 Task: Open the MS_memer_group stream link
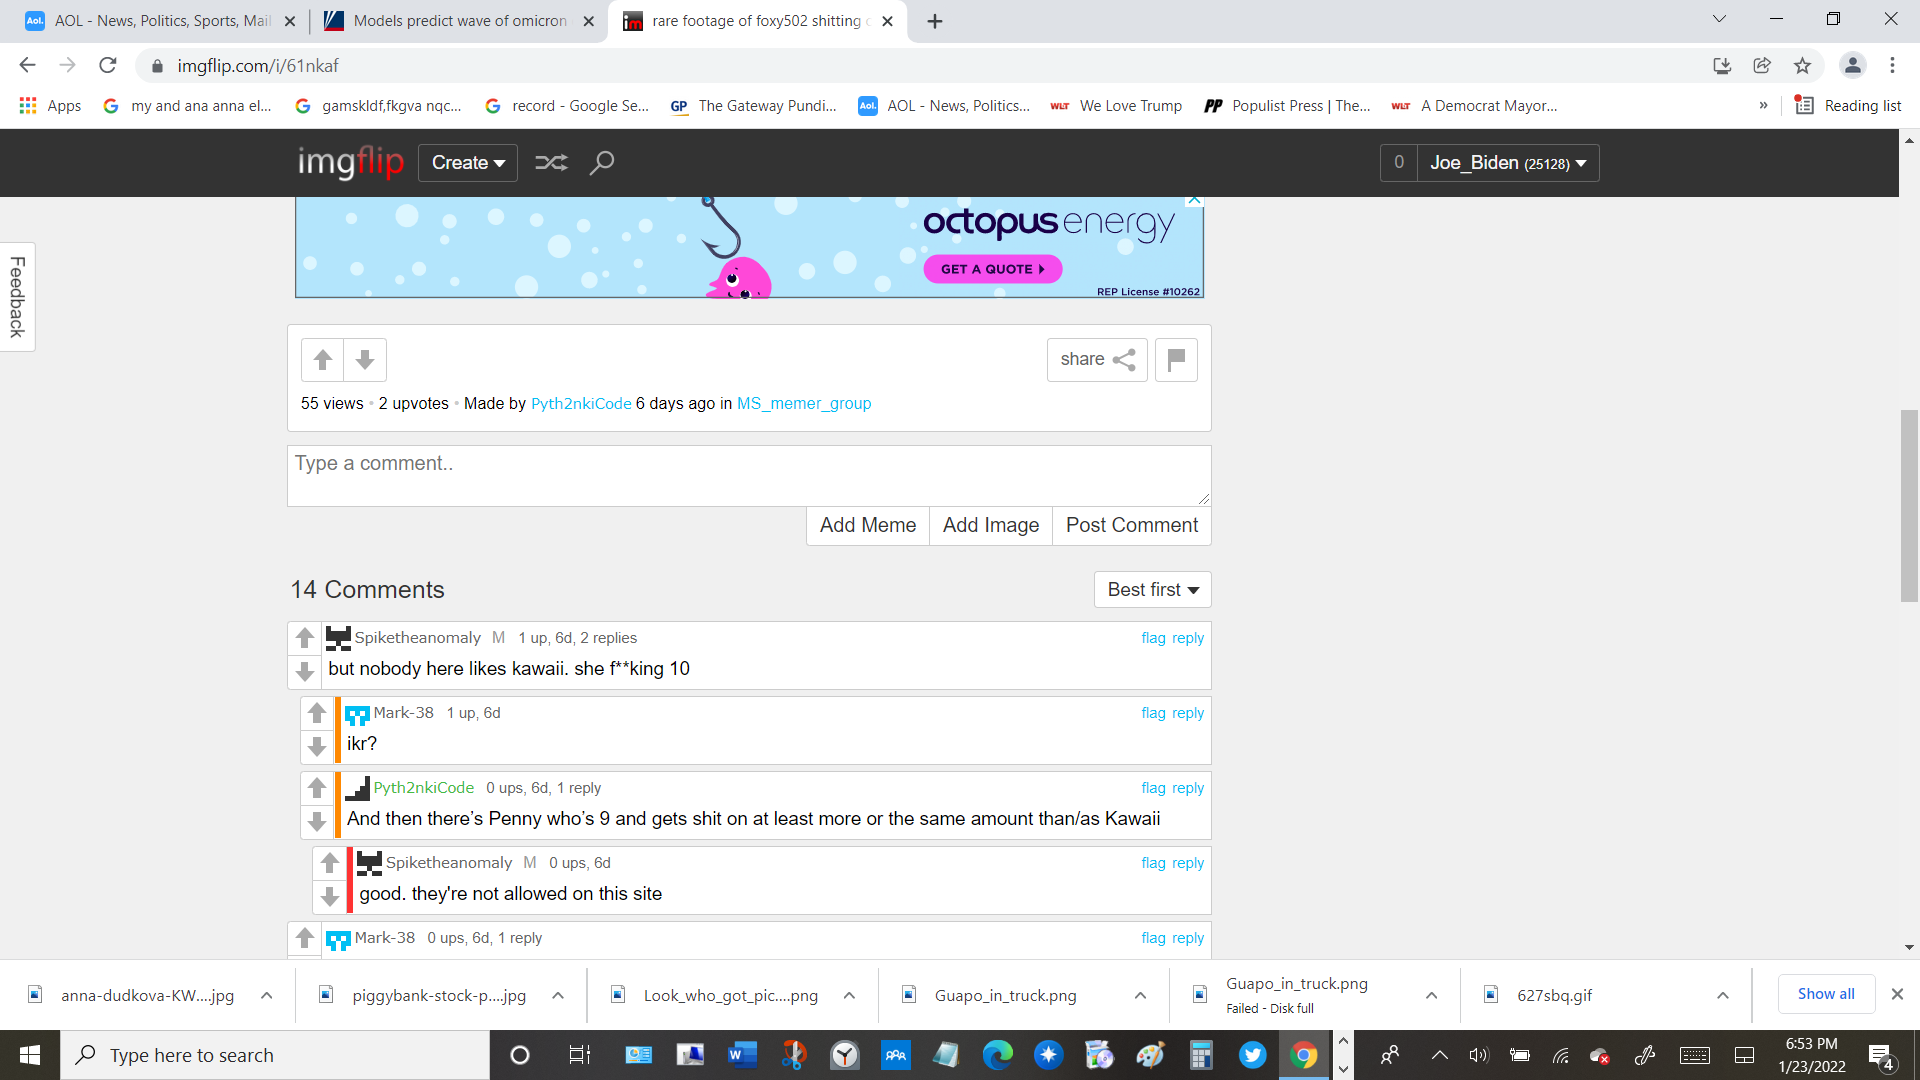(x=804, y=404)
